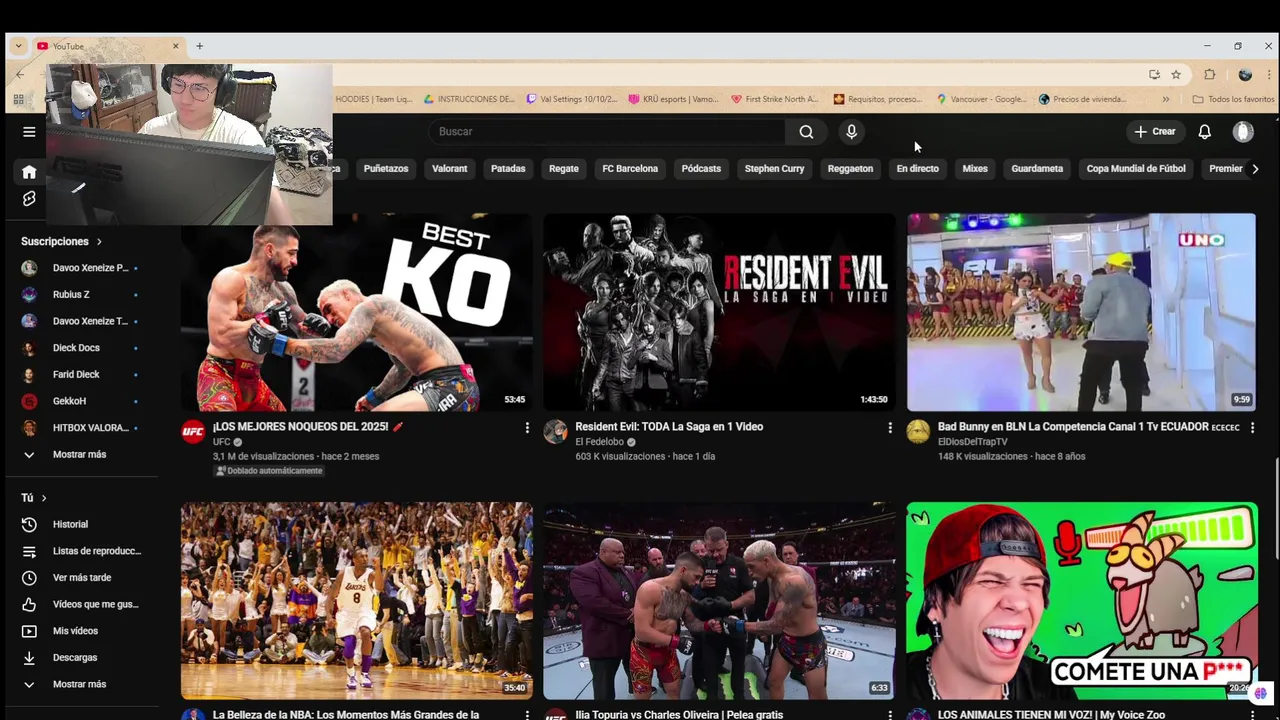The width and height of the screenshot is (1280, 720).
Task: Open Todos los favoritos bookmarks folder
Action: pyautogui.click(x=1233, y=99)
